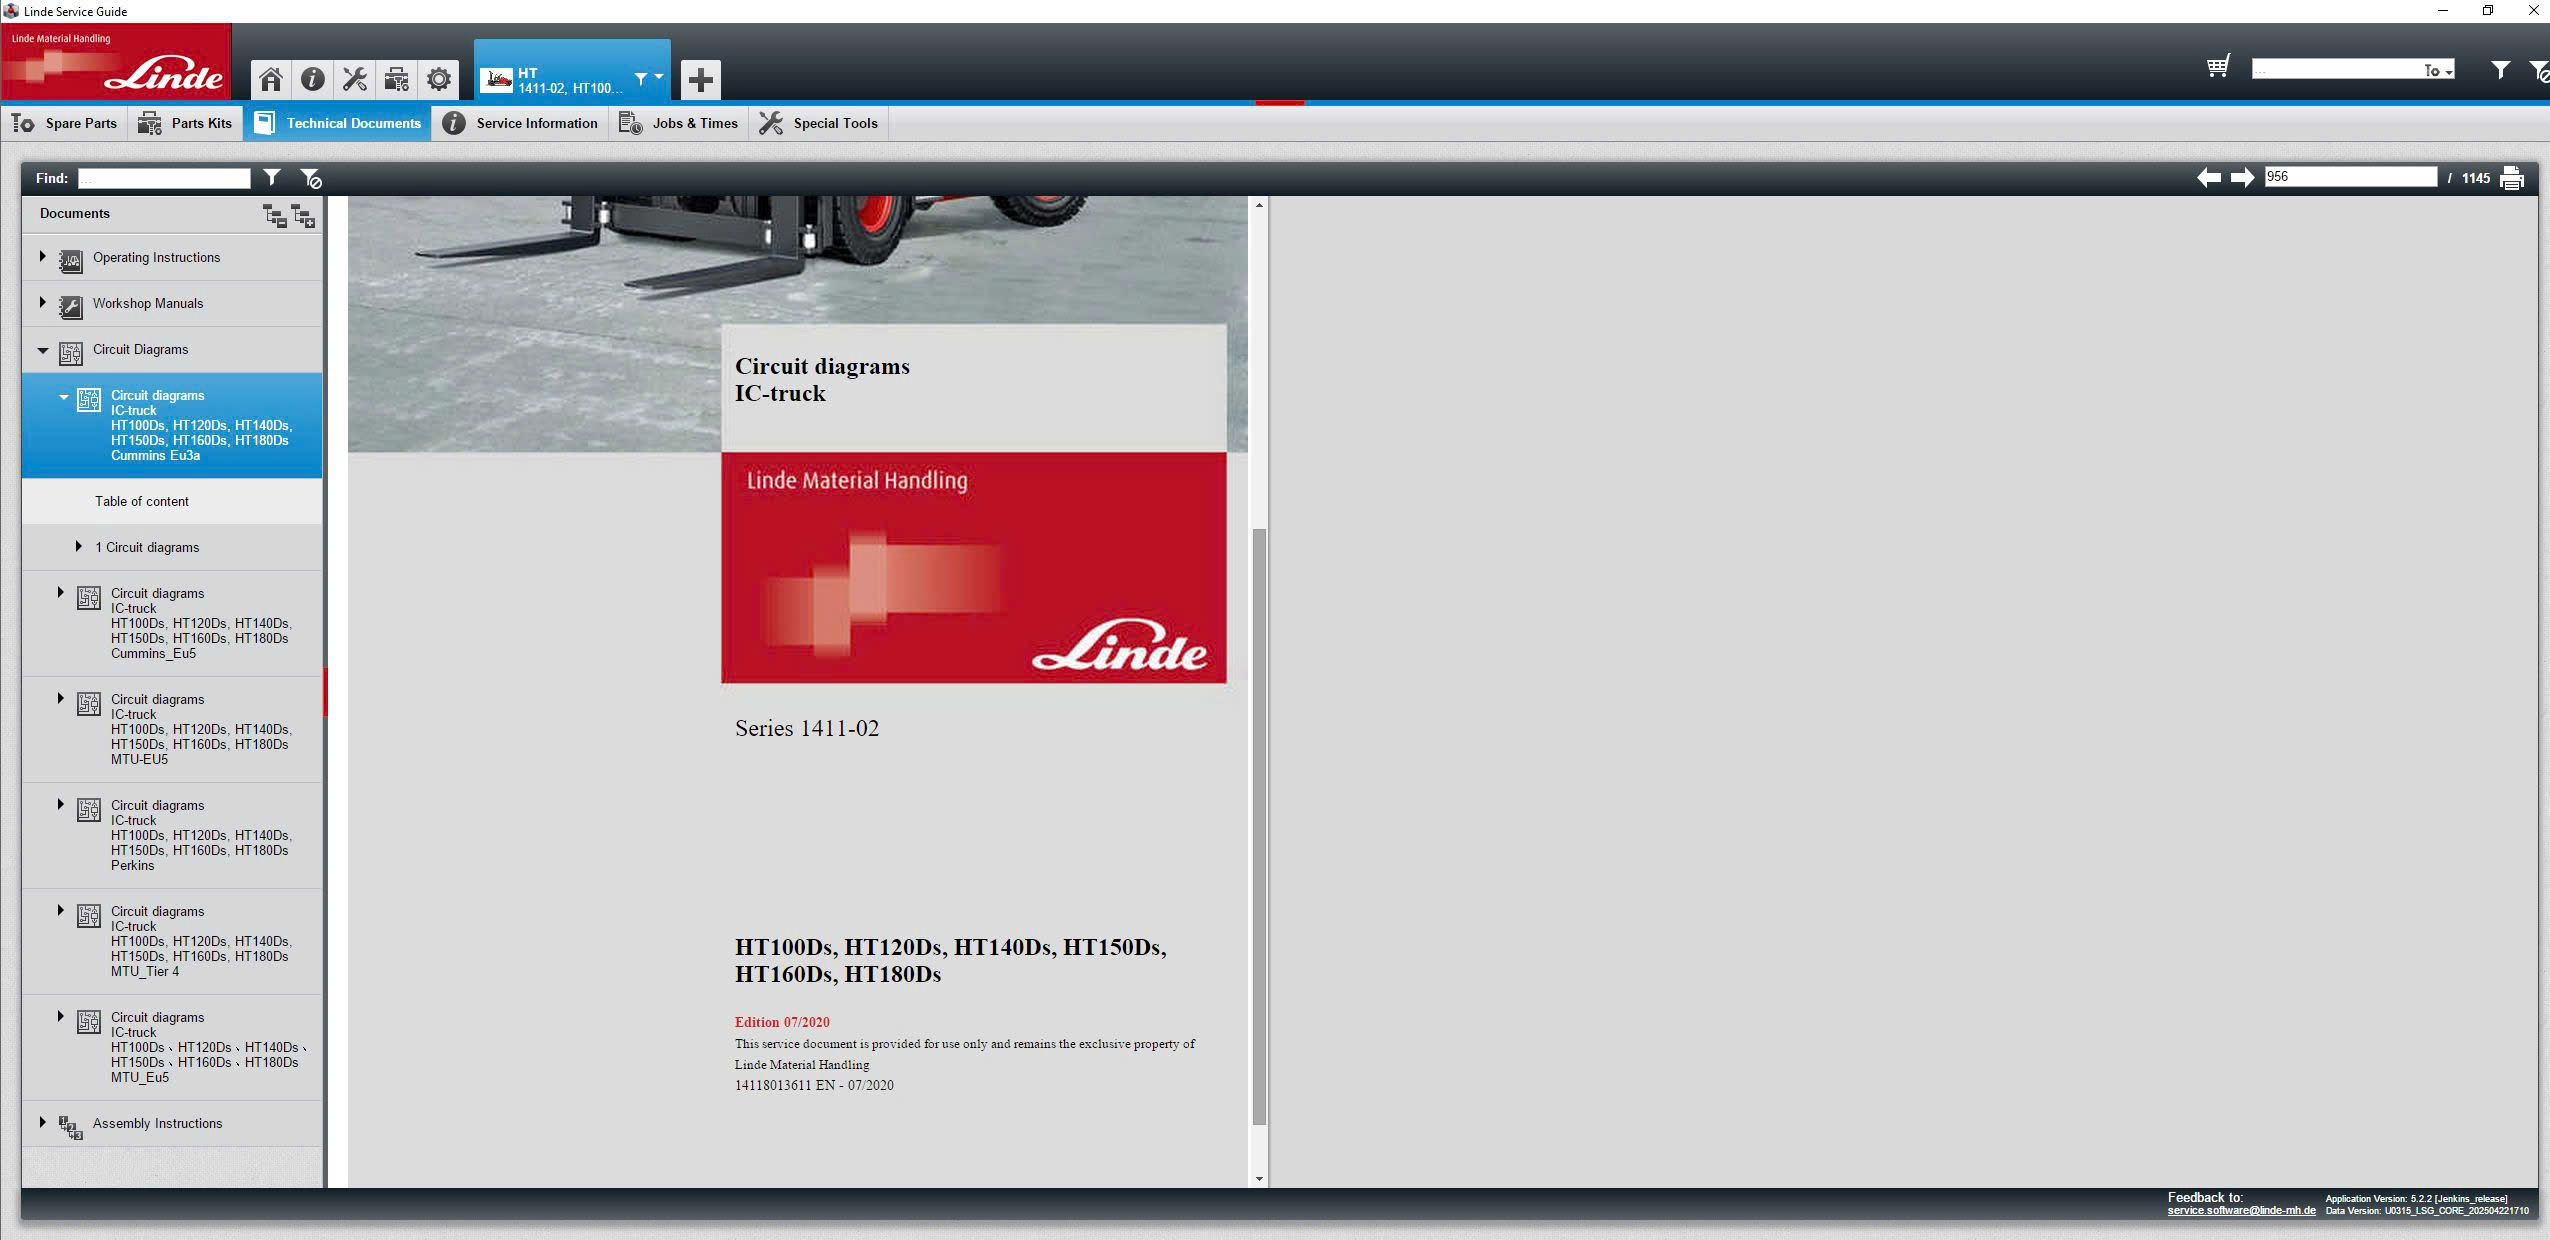The width and height of the screenshot is (2550, 1240).
Task: Click the Linde logo in the header
Action: click(x=116, y=61)
